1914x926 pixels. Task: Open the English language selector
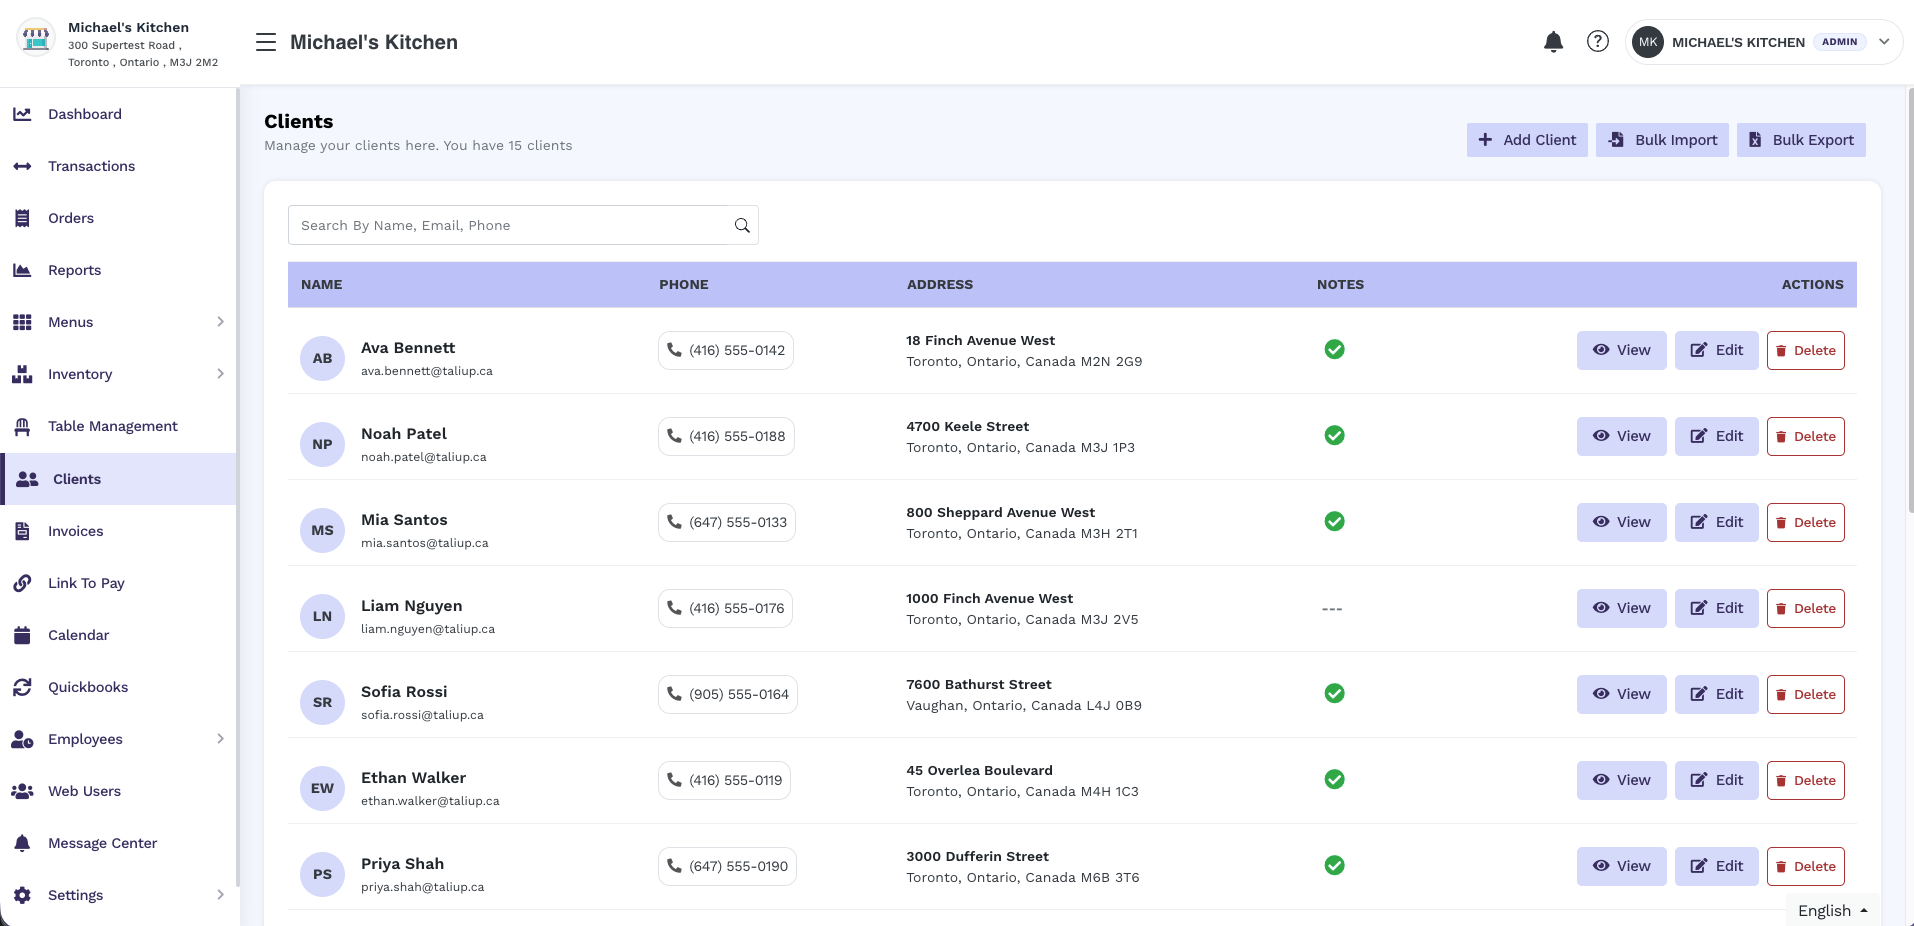1833,910
